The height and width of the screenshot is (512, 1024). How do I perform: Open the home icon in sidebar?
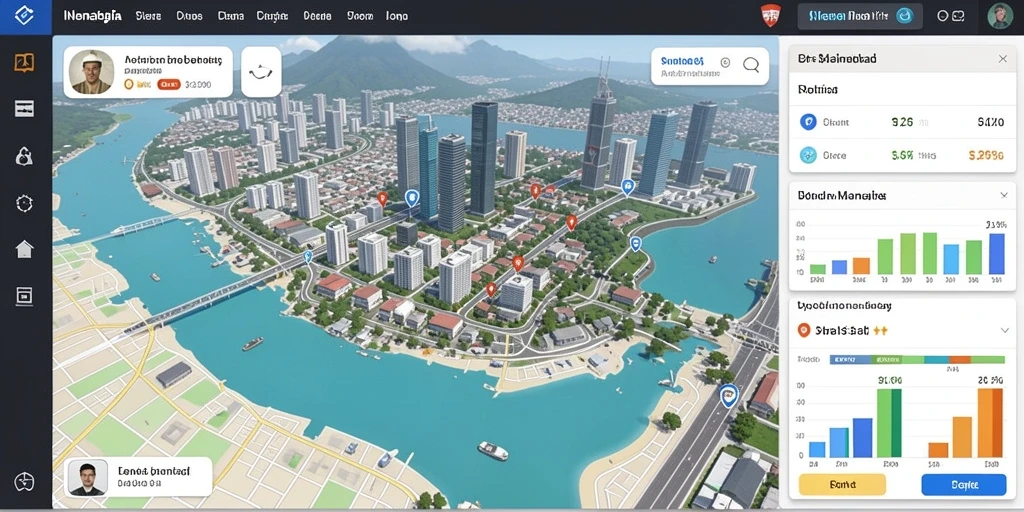24,249
